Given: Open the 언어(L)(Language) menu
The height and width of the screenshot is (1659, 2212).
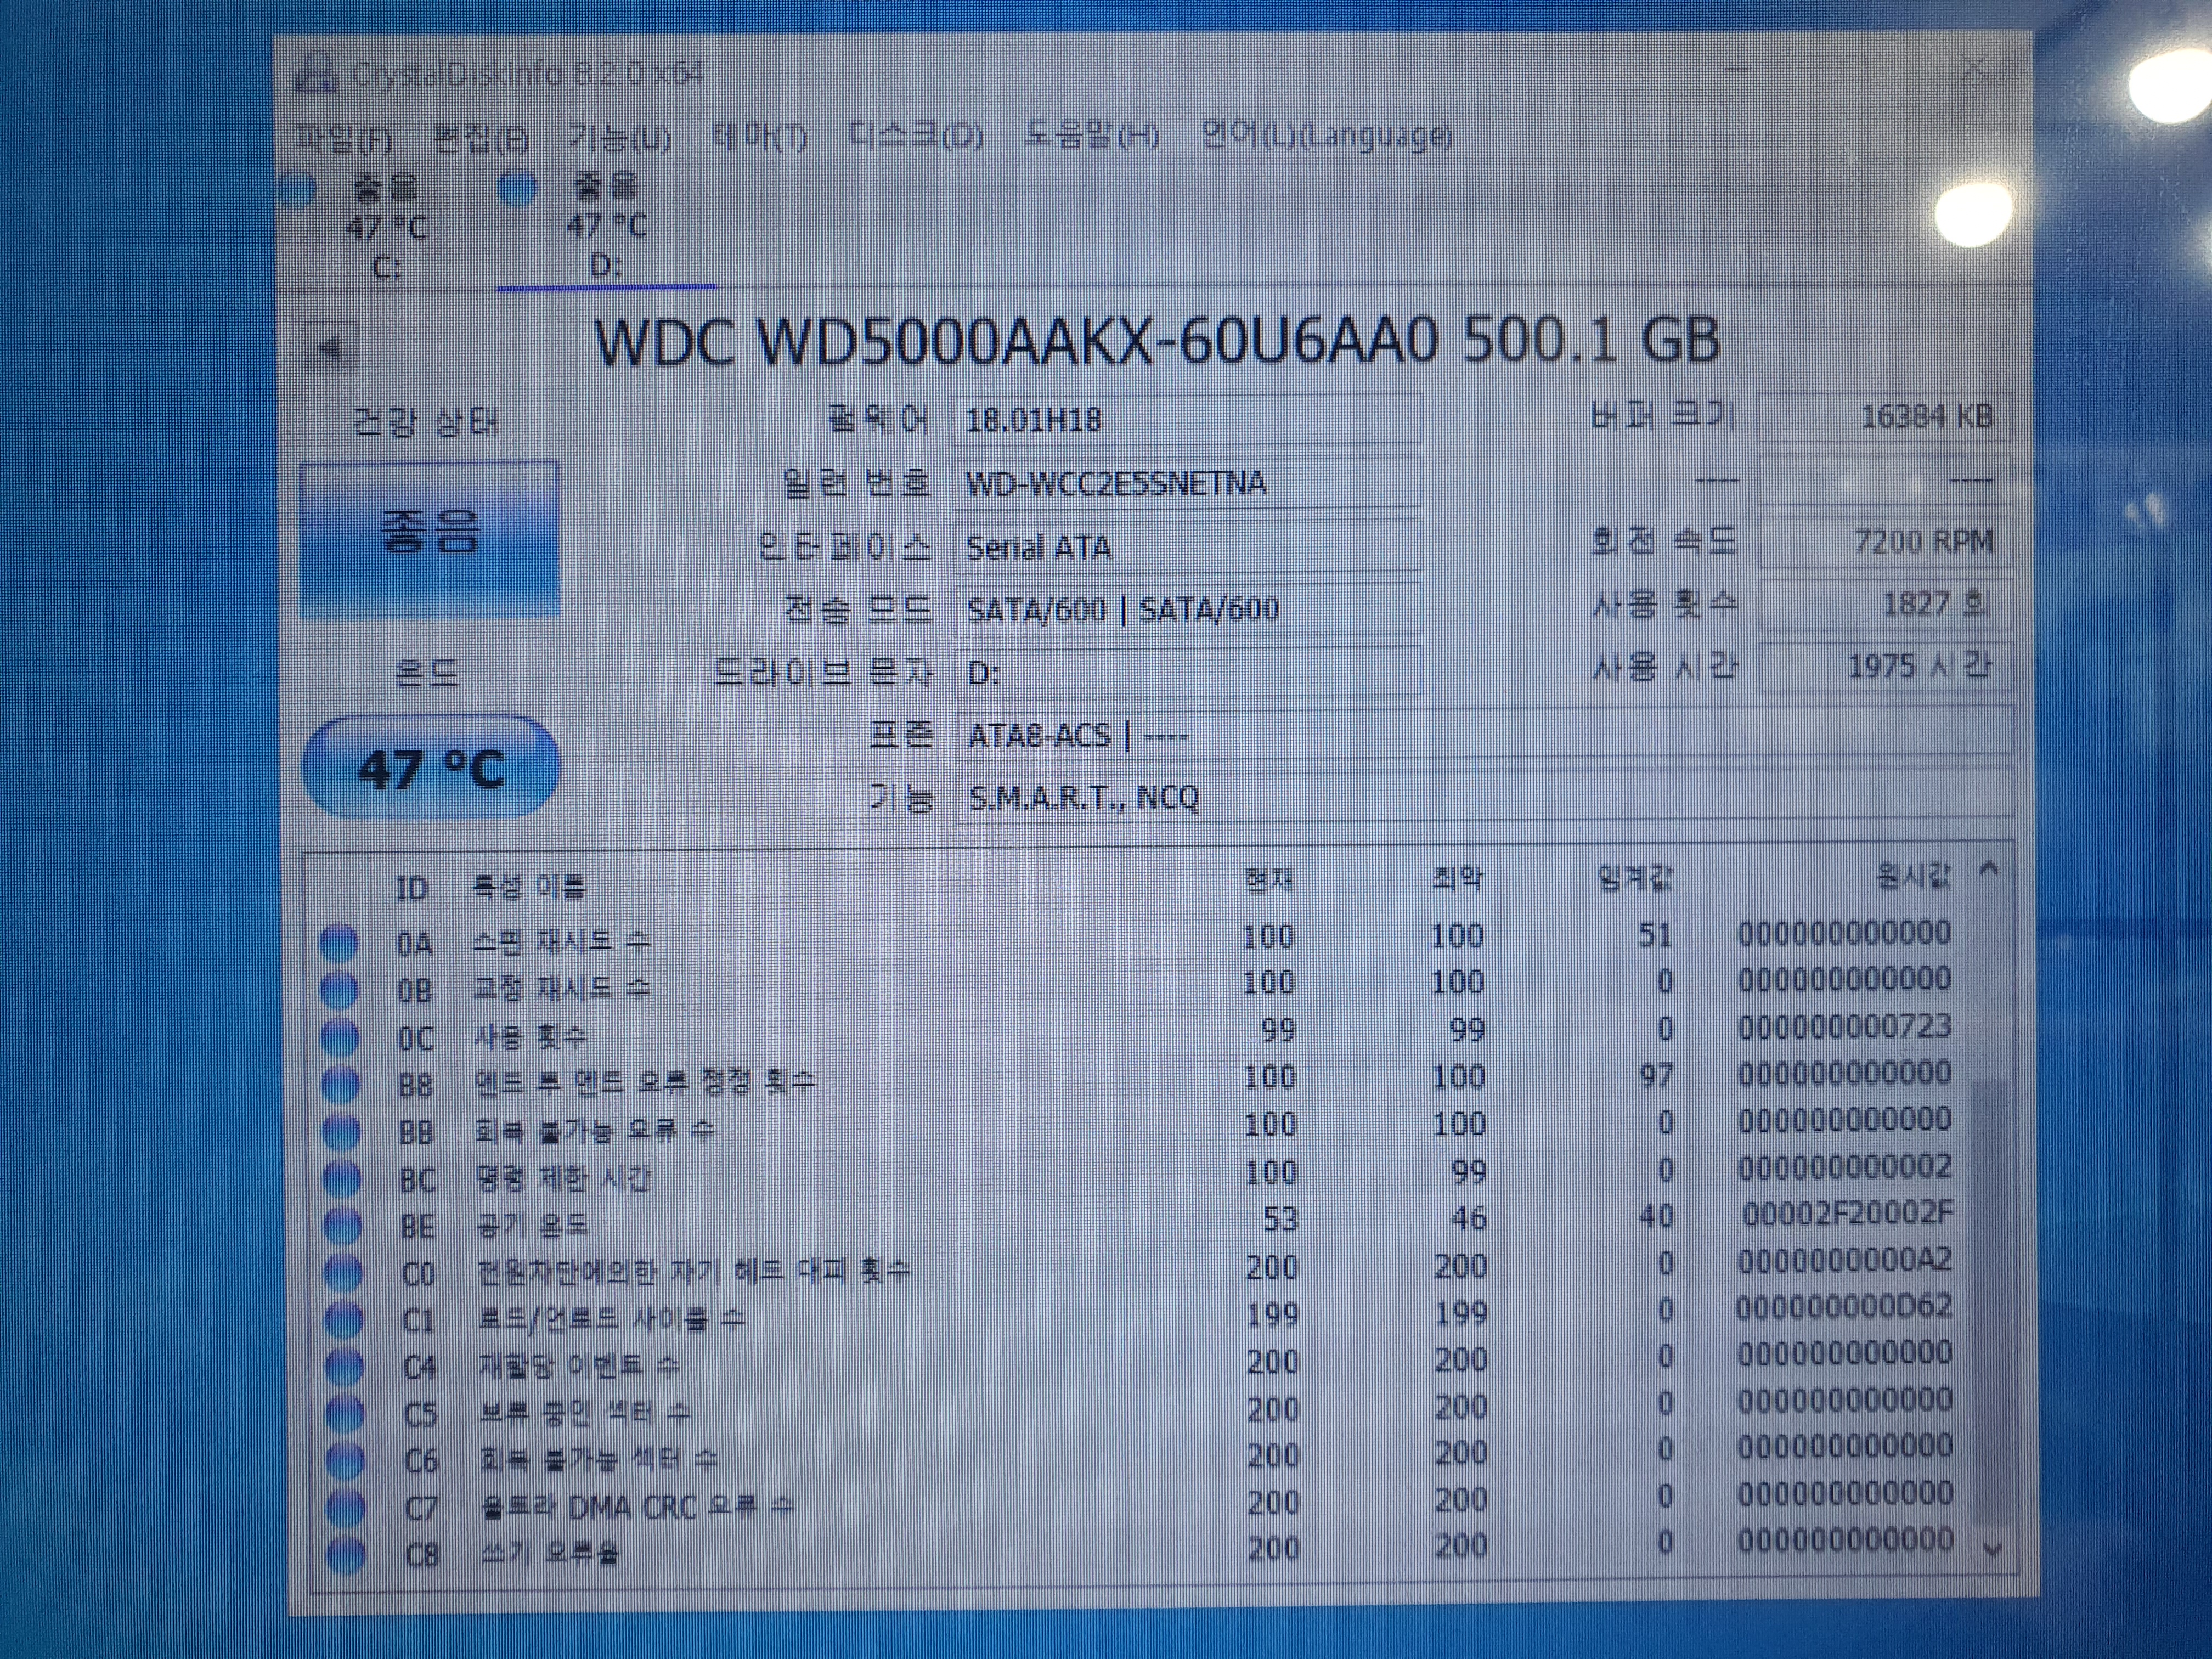Looking at the screenshot, I should pos(1326,134).
